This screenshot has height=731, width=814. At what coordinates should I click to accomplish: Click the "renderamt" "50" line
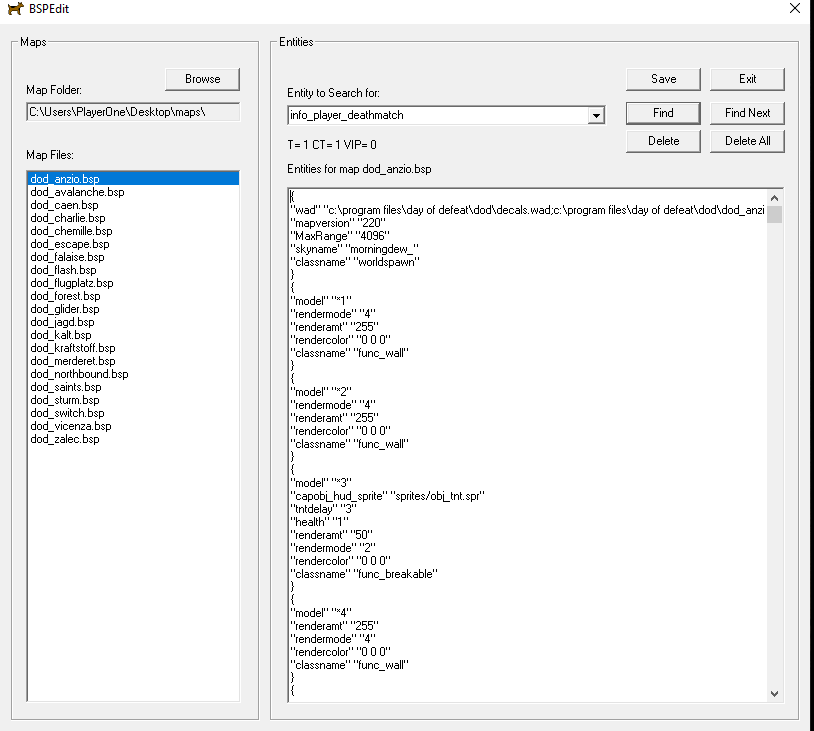coord(331,535)
